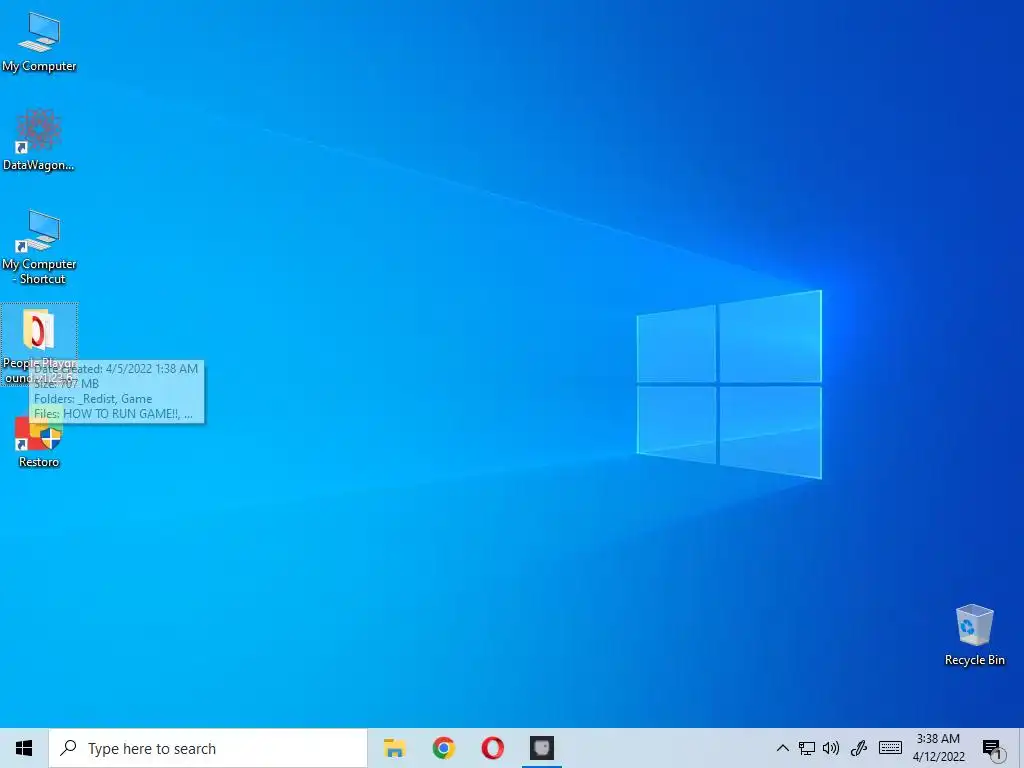Viewport: 1024px width, 768px height.
Task: Open the Windows Start menu
Action: tap(24, 748)
